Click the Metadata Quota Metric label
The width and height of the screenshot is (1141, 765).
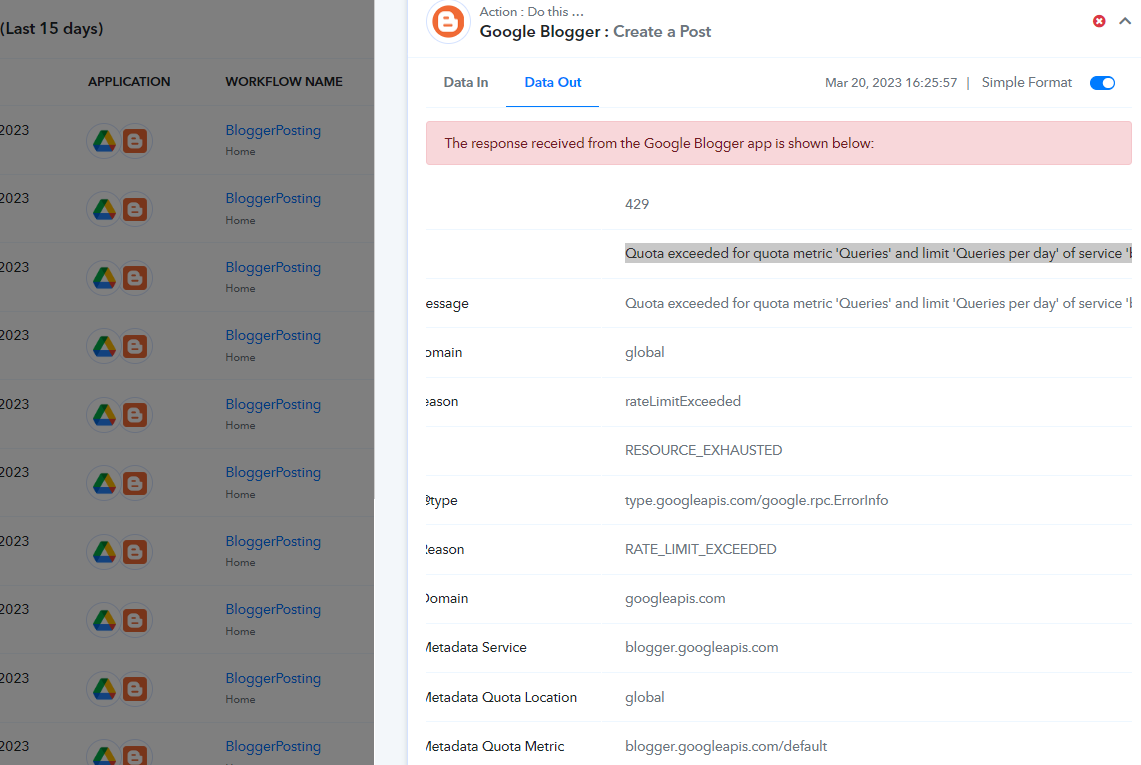[x=495, y=747]
